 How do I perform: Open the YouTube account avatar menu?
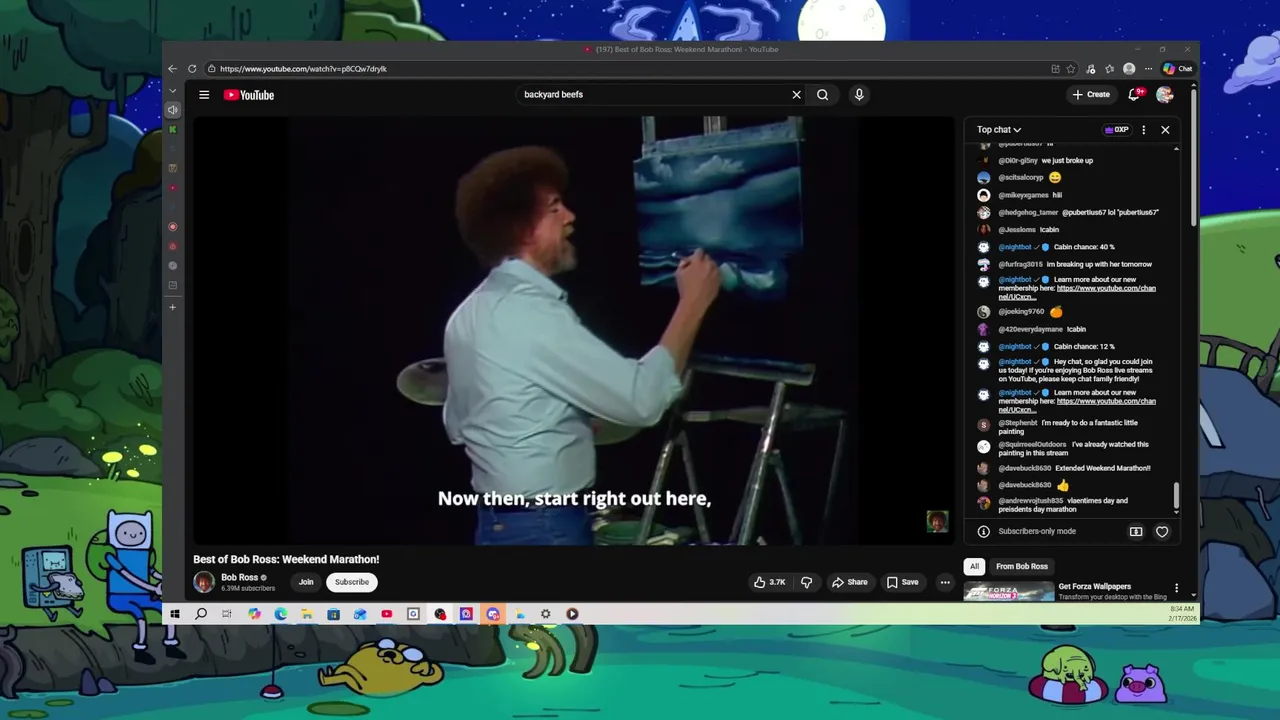click(1164, 94)
